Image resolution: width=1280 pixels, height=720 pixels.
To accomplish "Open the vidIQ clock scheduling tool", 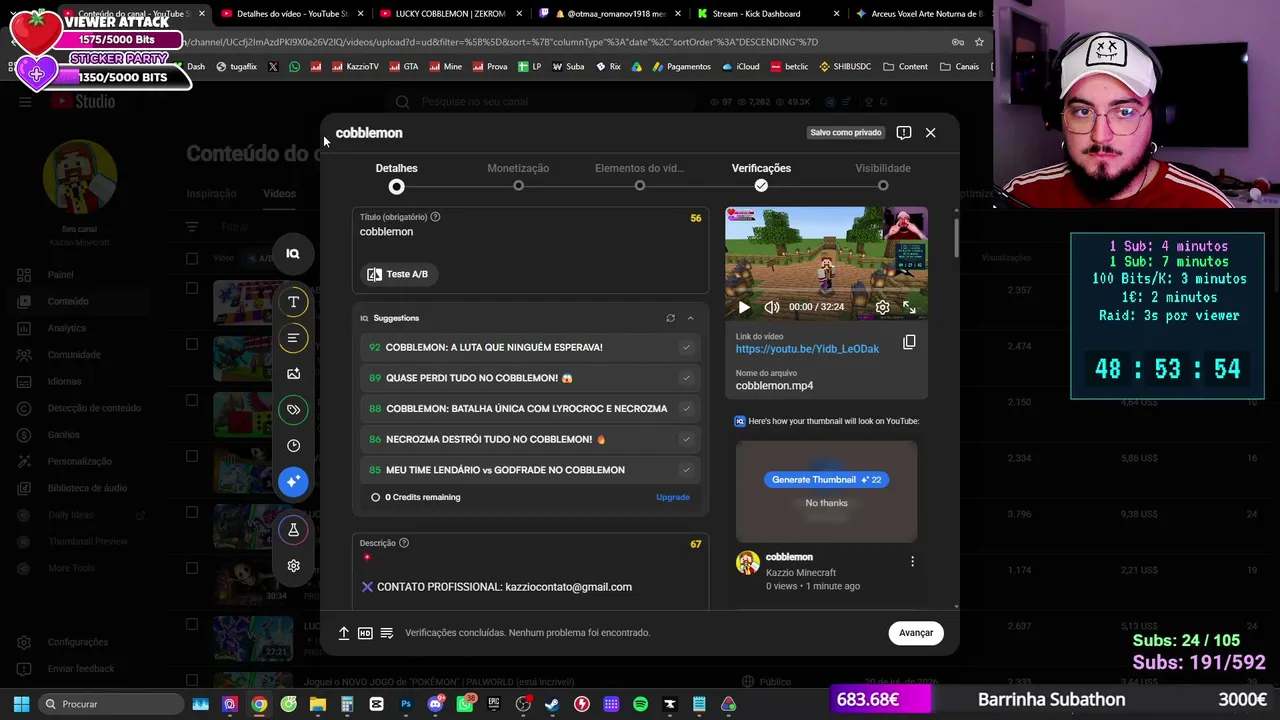I will [x=293, y=446].
